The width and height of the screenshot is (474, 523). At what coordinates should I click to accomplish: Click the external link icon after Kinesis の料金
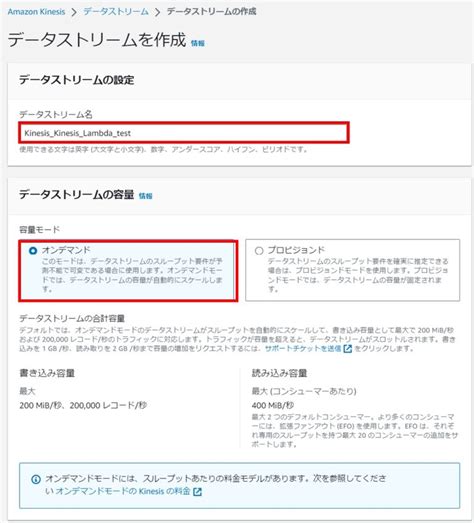(x=197, y=492)
